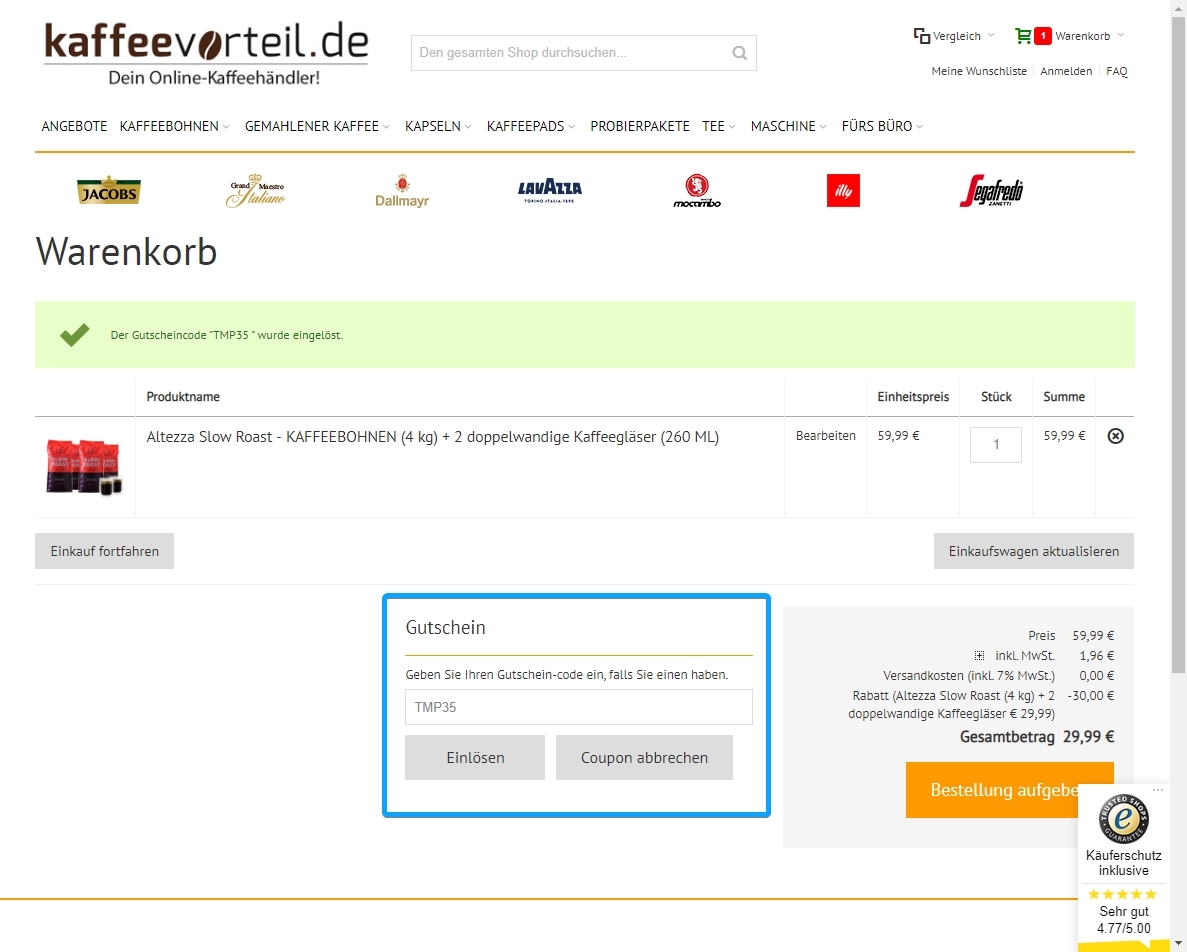Click the shopping cart icon

[1022, 36]
